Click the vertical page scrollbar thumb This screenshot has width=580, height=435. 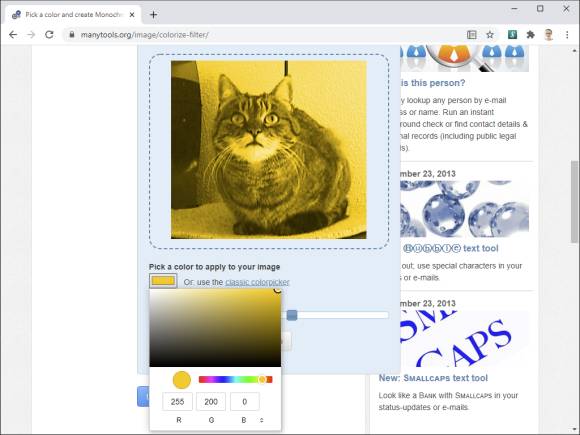tap(574, 202)
